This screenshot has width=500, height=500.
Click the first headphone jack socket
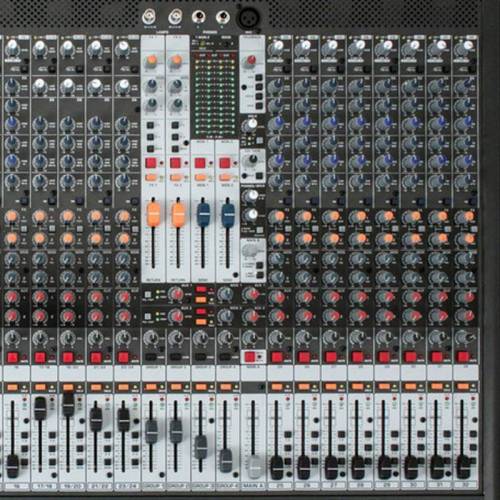[199, 17]
